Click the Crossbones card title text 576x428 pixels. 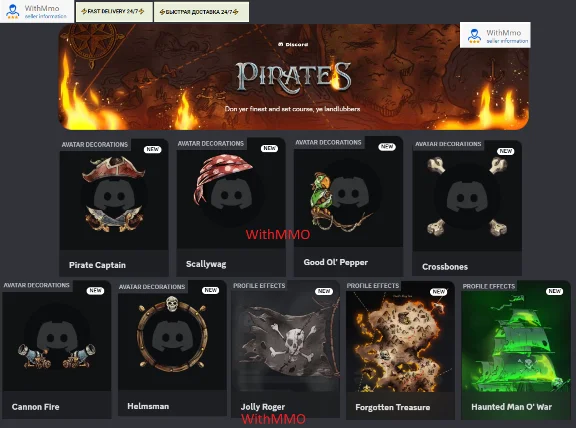point(445,267)
